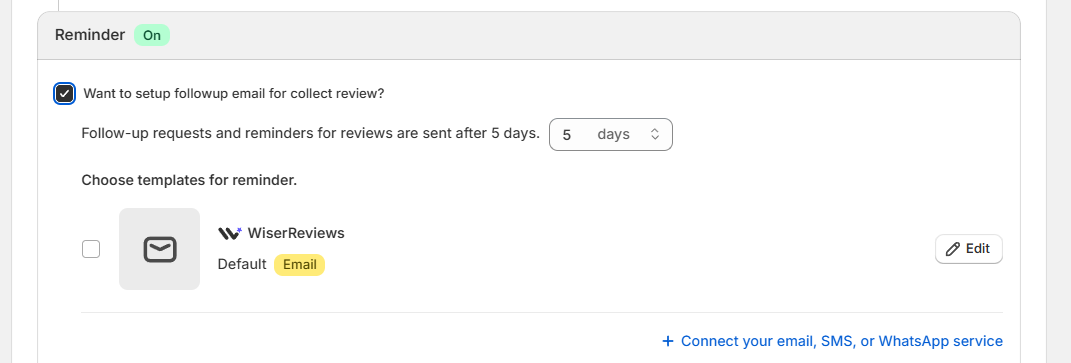The image size is (1071, 363).
Task: Open the Edit button for the WiserReviews template
Action: [969, 250]
